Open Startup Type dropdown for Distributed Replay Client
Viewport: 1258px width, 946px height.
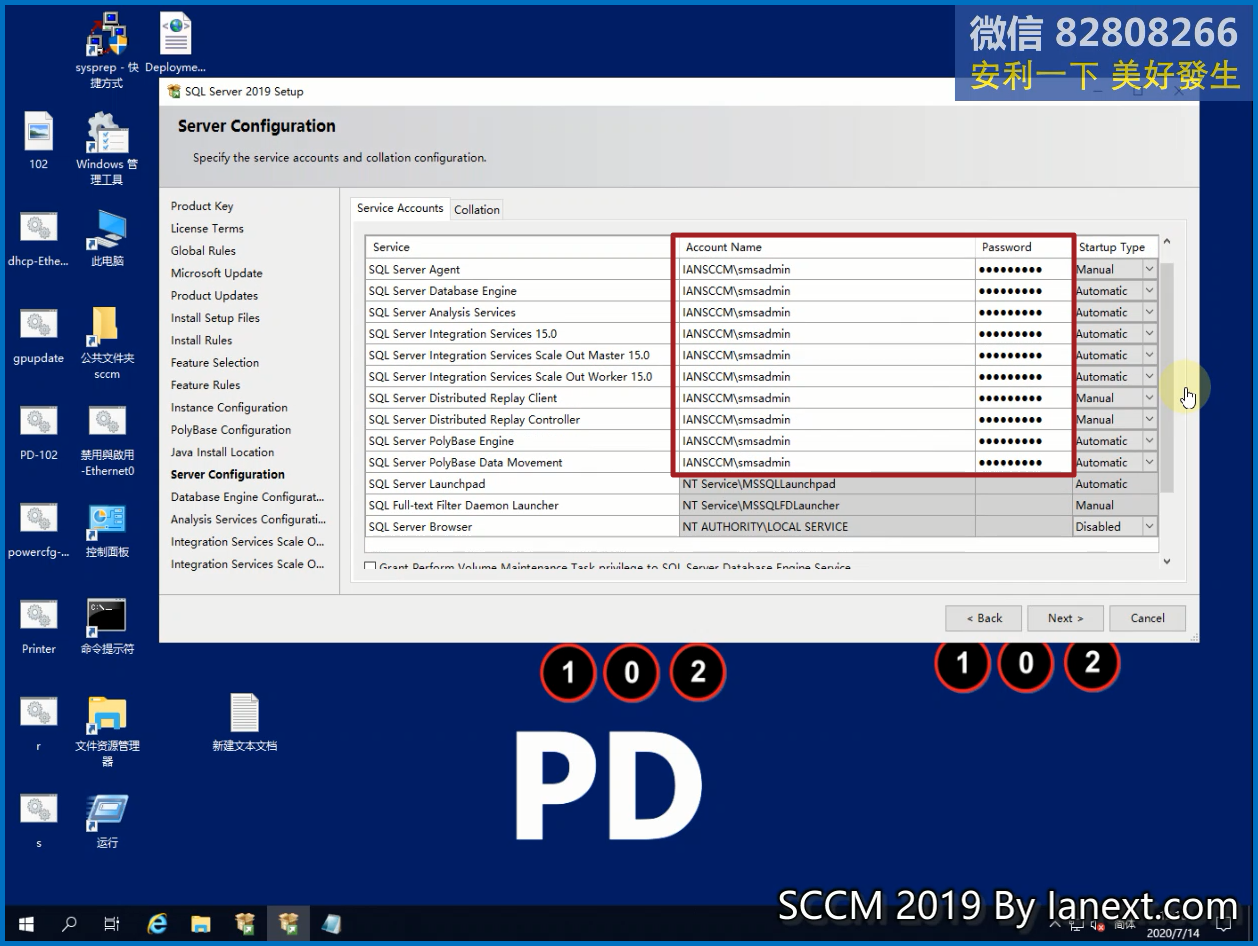1149,398
